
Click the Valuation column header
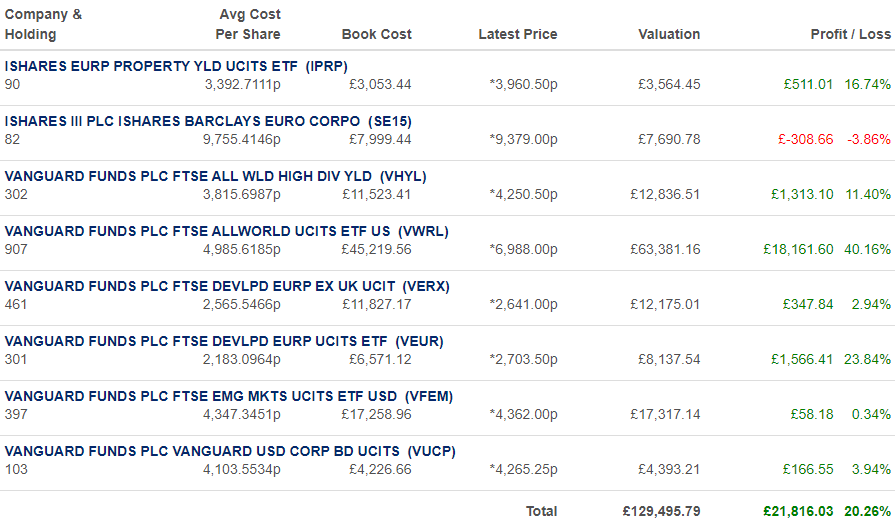669,34
